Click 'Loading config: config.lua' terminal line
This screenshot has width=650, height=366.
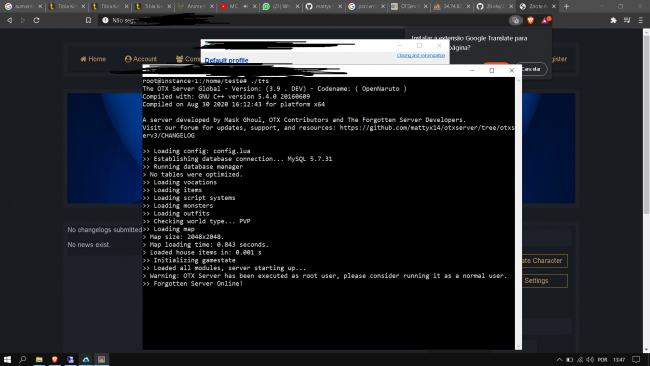196,151
